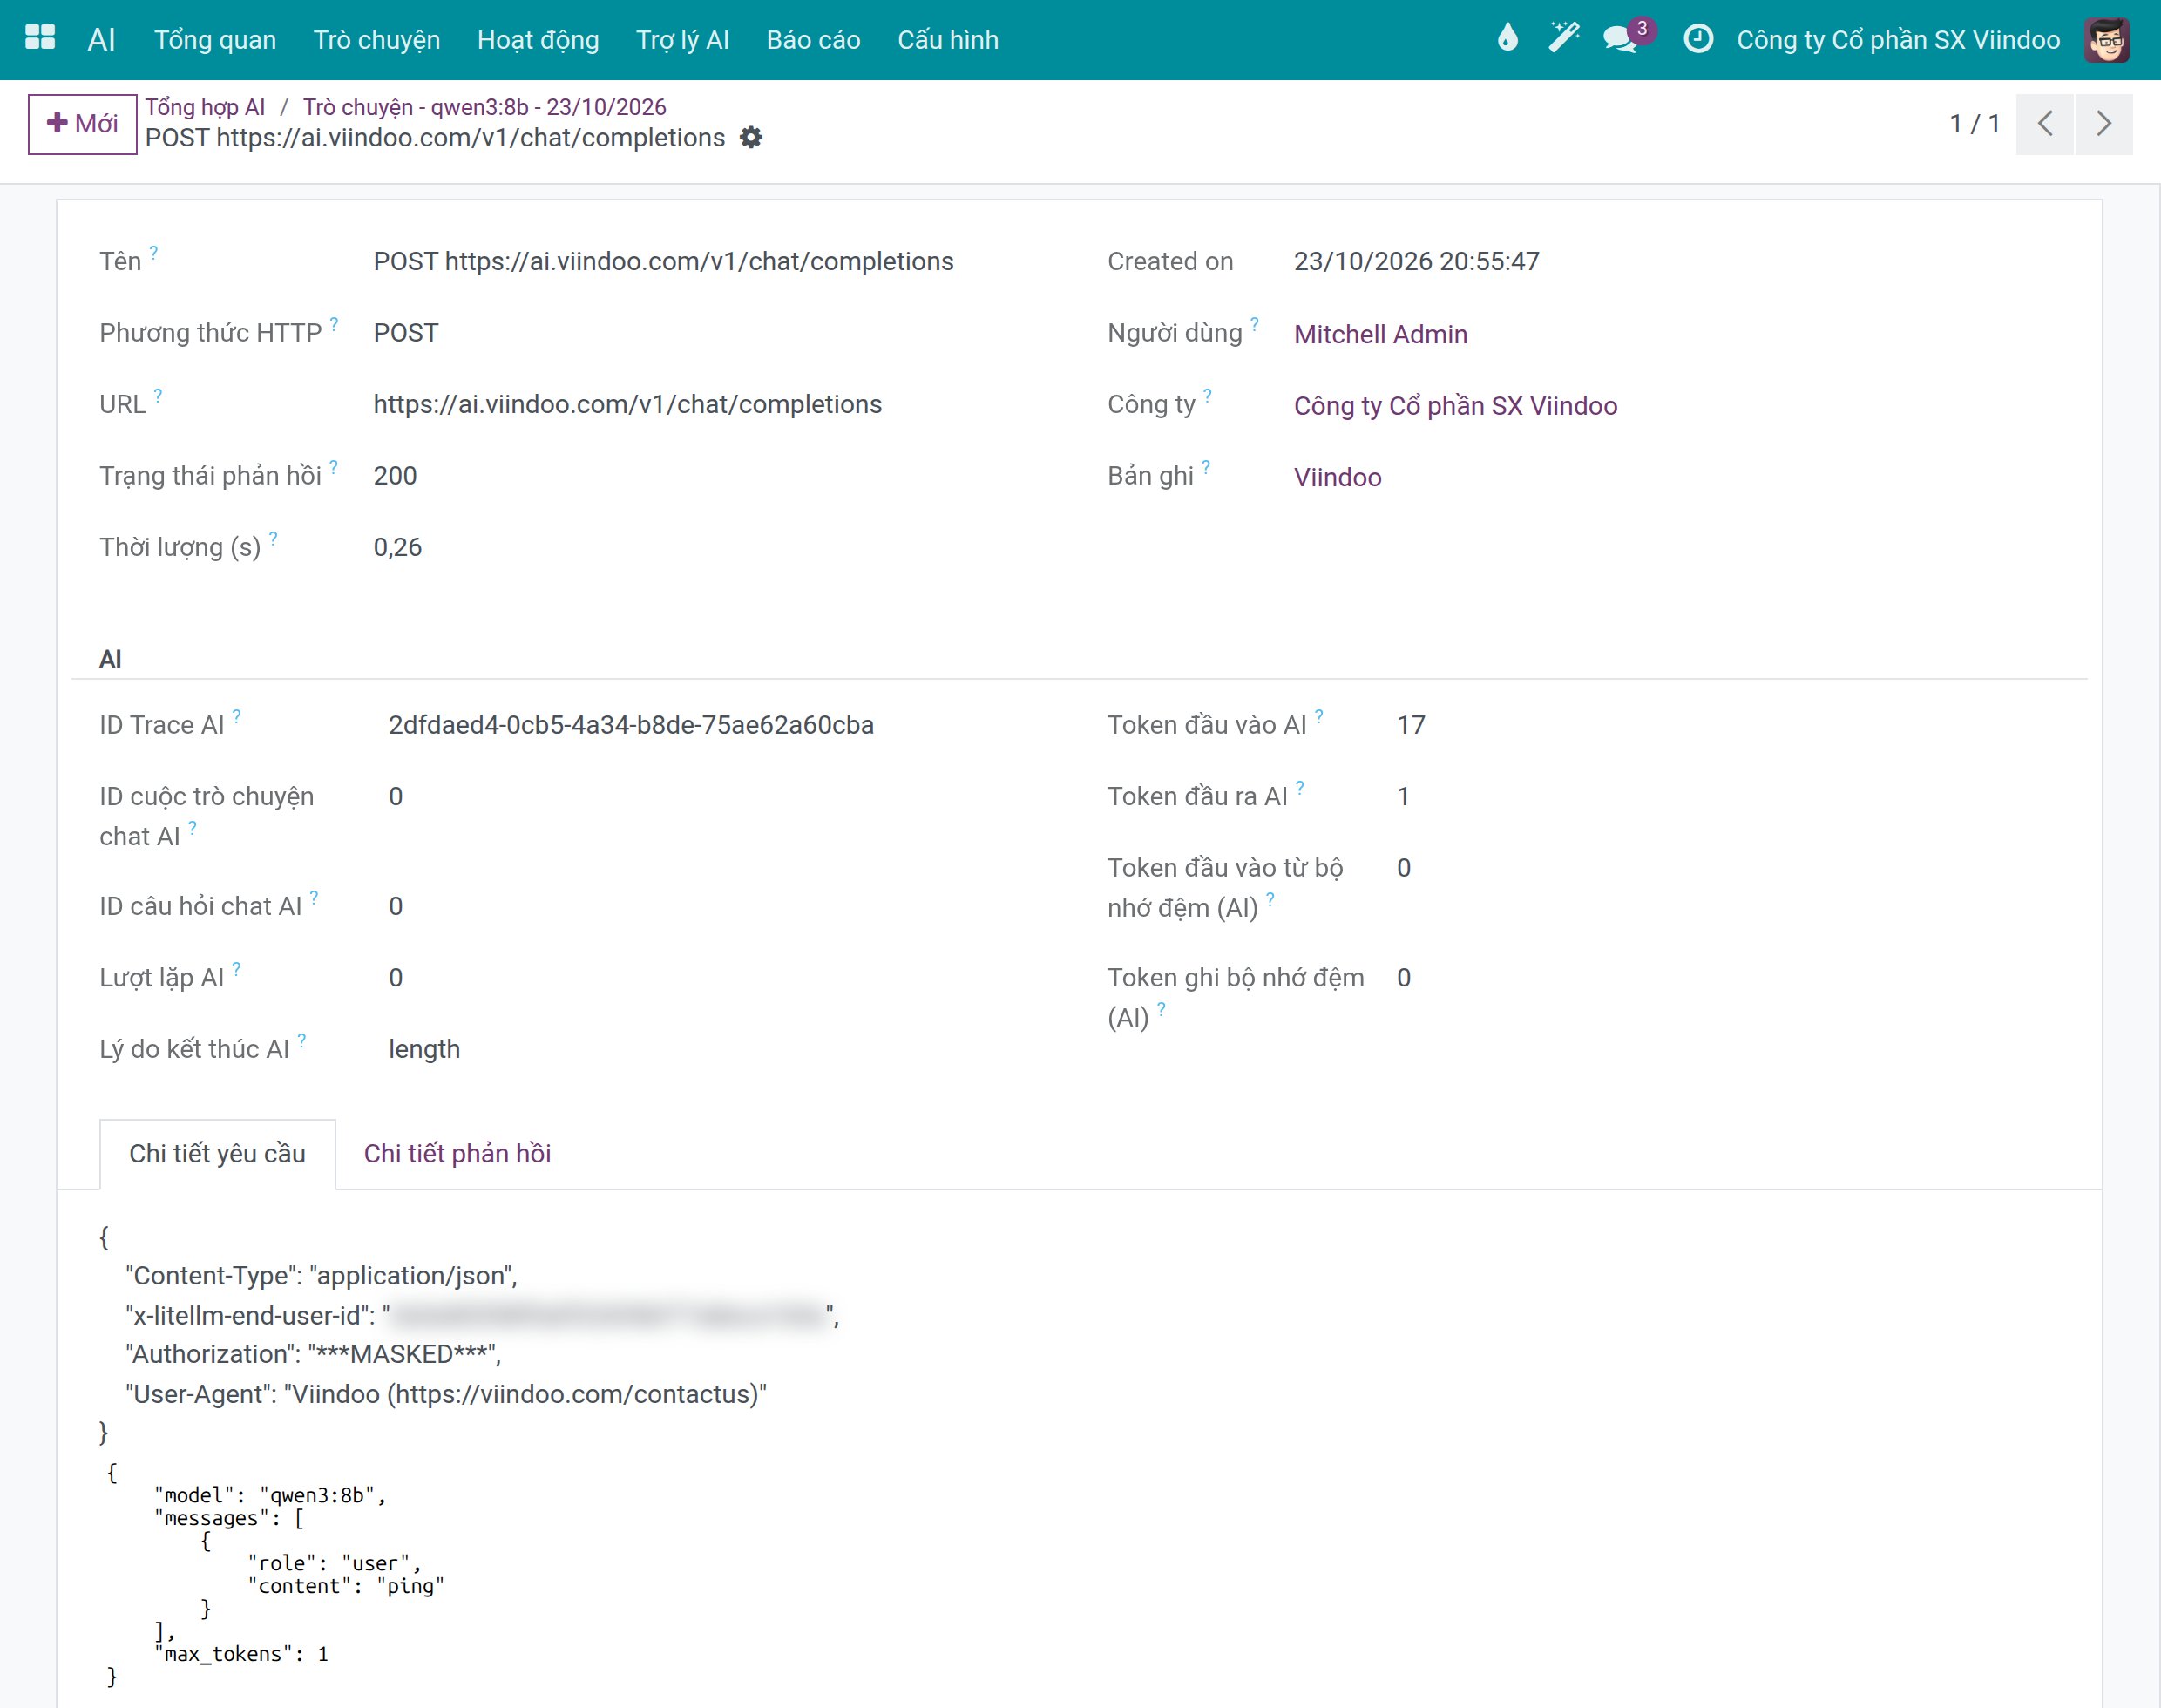This screenshot has width=2161, height=1708.
Task: Go to next record arrow
Action: [2104, 124]
